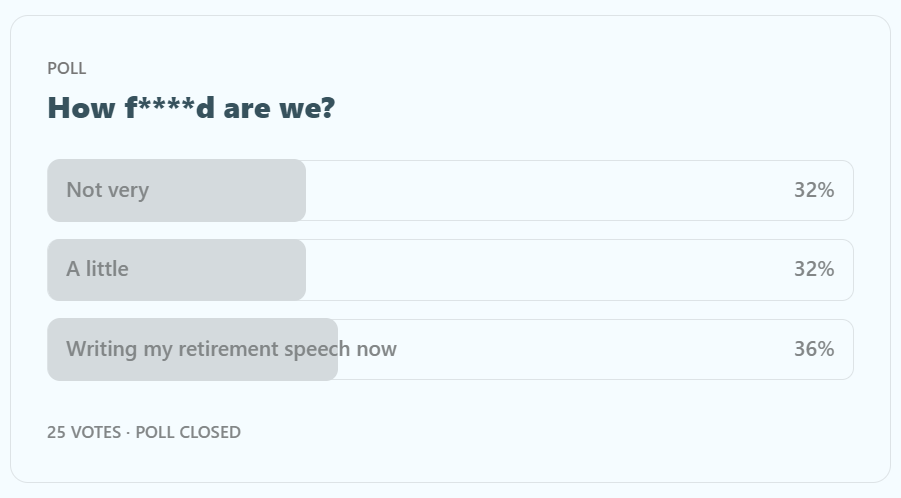Click the poll heading "How f****d are we?"
The width and height of the screenshot is (901, 498).
[x=191, y=108]
